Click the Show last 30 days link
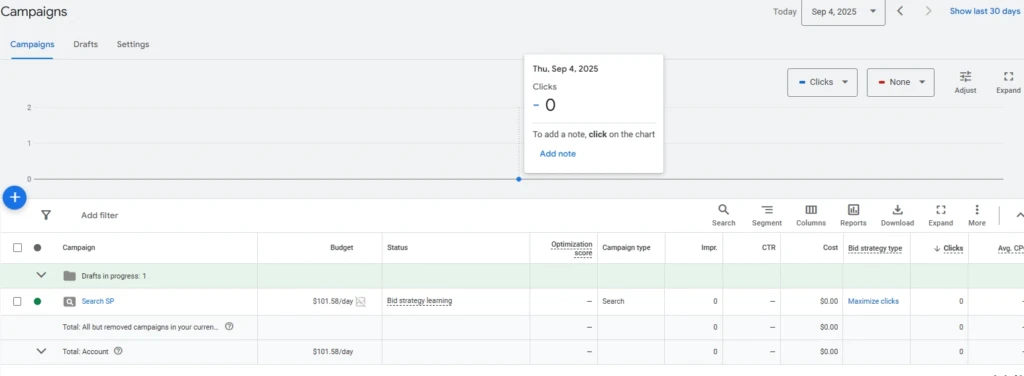The image size is (1024, 376). point(985,11)
